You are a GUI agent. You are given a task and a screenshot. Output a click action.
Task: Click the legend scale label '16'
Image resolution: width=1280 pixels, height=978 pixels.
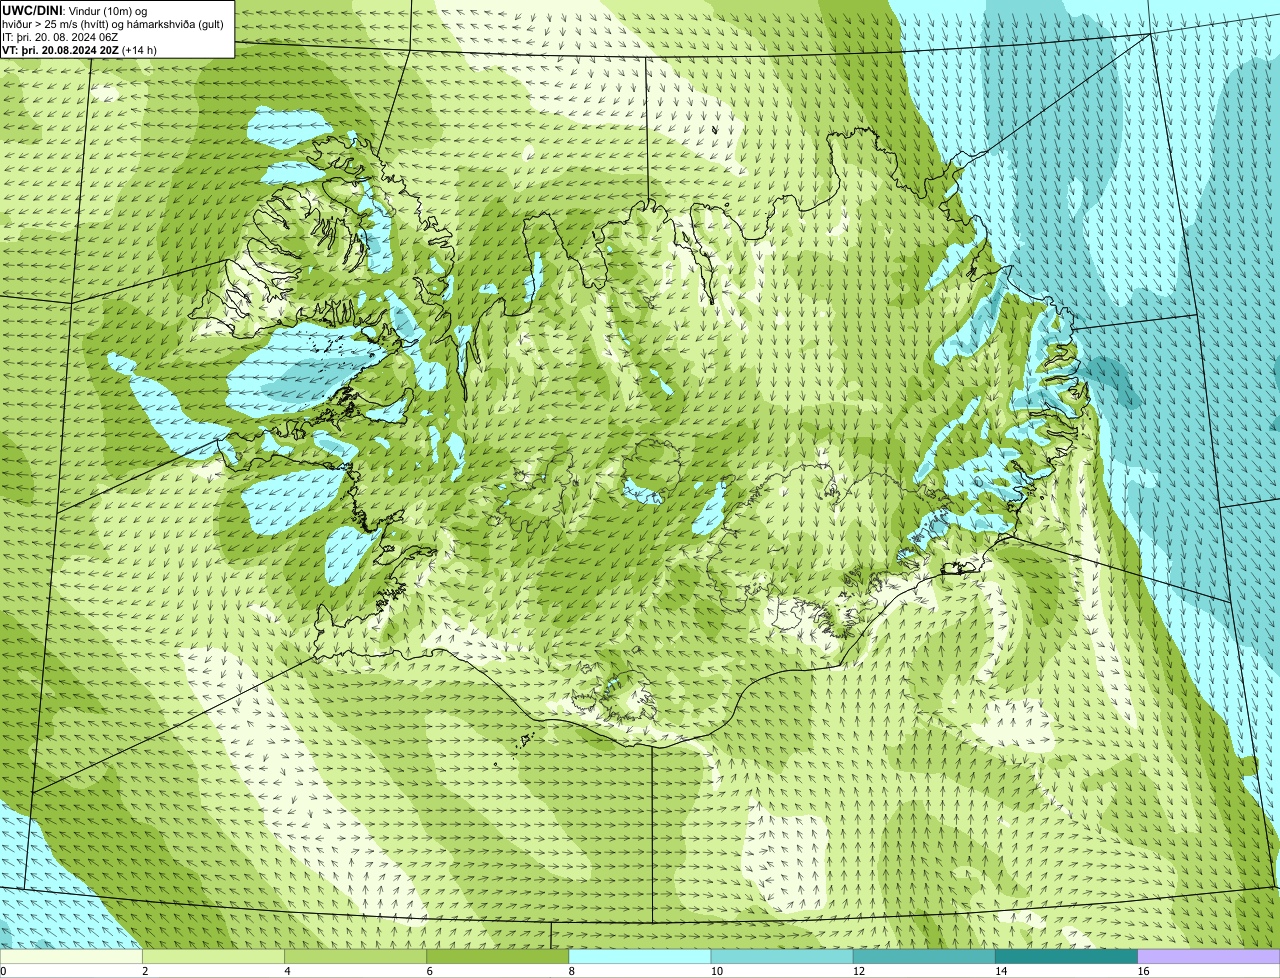point(1143,971)
